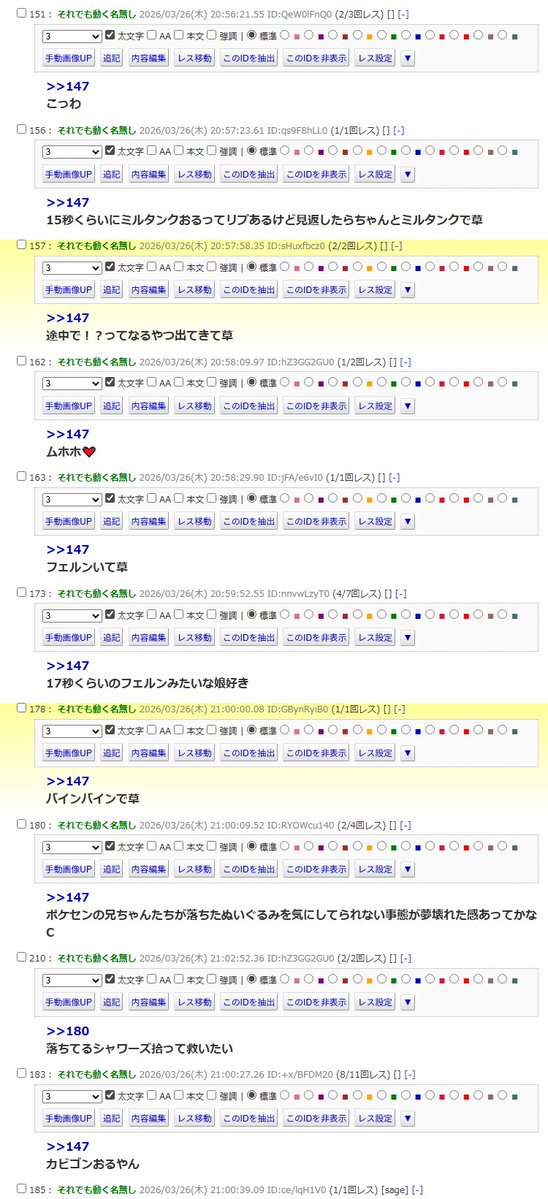Image resolution: width=548 pixels, height=1199 pixels.
Task: Click 追記 button on post 210
Action: click(x=112, y=1002)
